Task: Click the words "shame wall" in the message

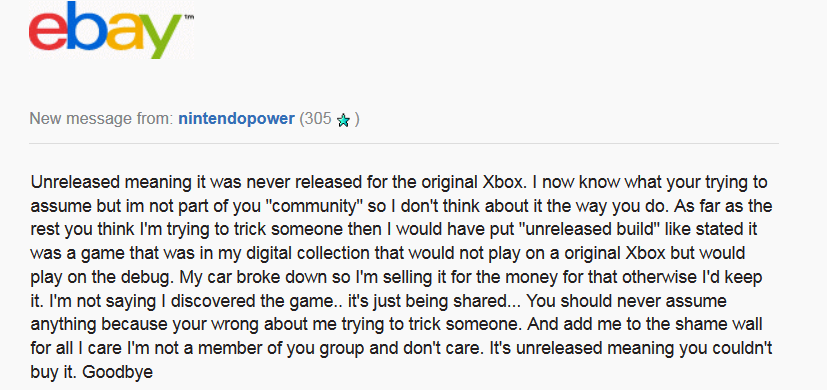Action: (x=724, y=325)
